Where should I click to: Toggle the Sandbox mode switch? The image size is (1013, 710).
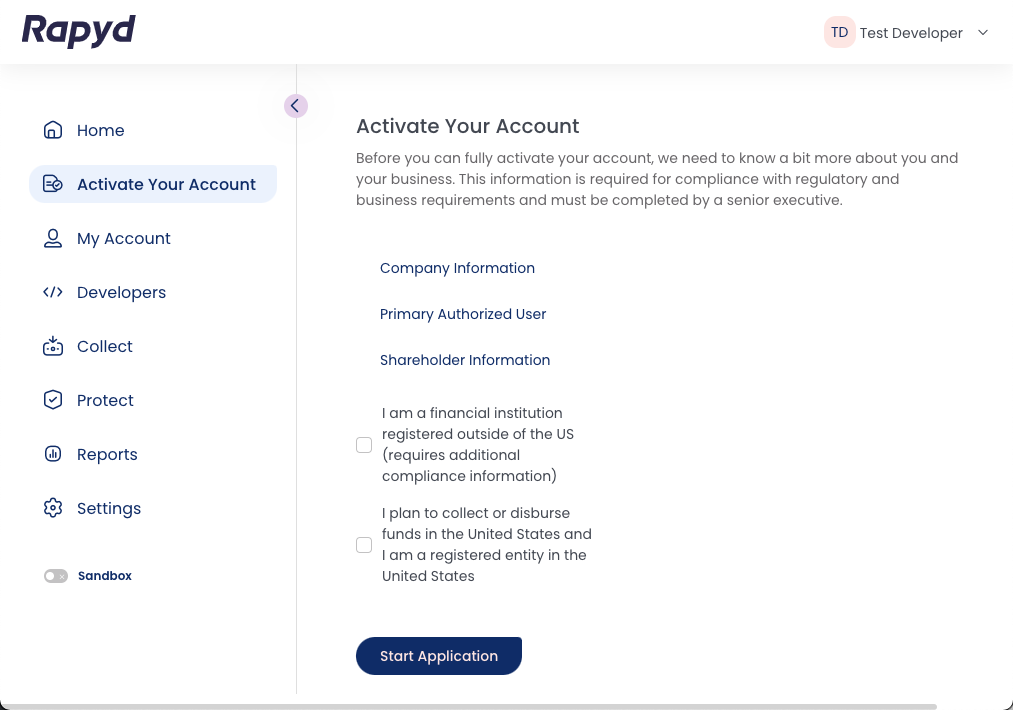56,576
